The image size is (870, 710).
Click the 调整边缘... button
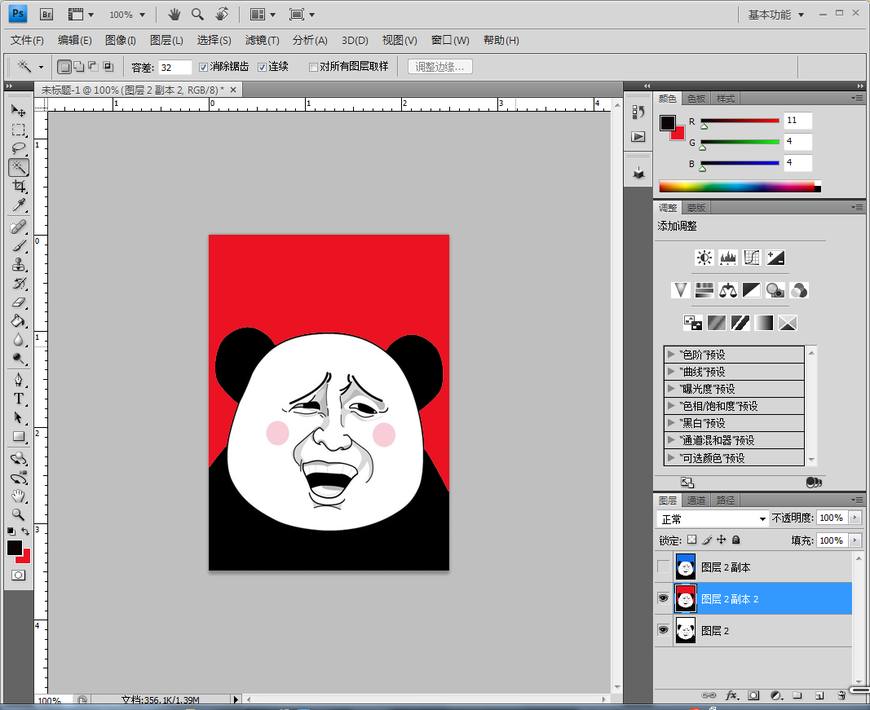[x=440, y=67]
